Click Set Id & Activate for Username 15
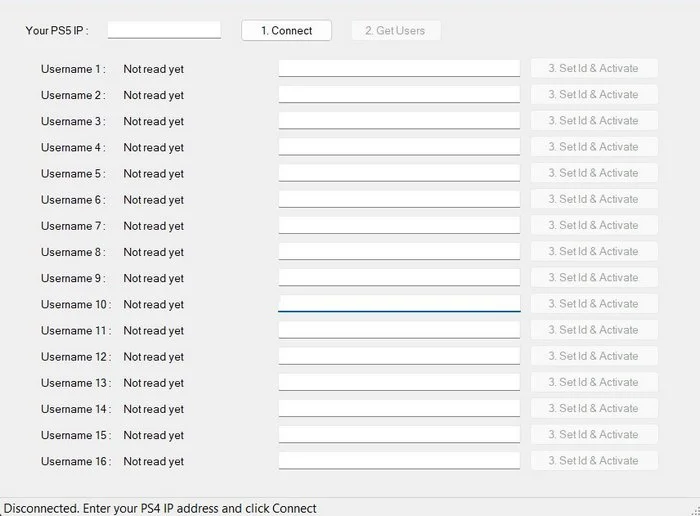The image size is (700, 516). click(593, 434)
